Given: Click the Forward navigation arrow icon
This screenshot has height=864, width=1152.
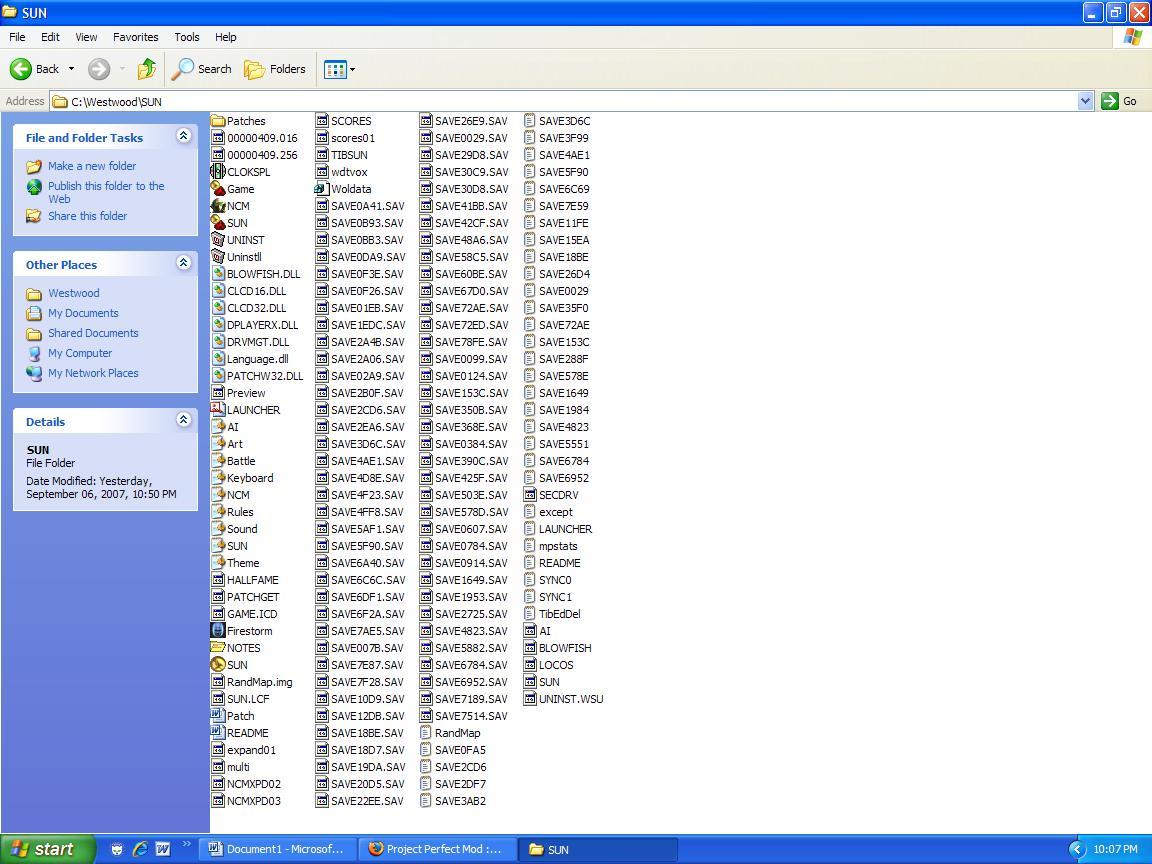Looking at the screenshot, I should pyautogui.click(x=99, y=69).
